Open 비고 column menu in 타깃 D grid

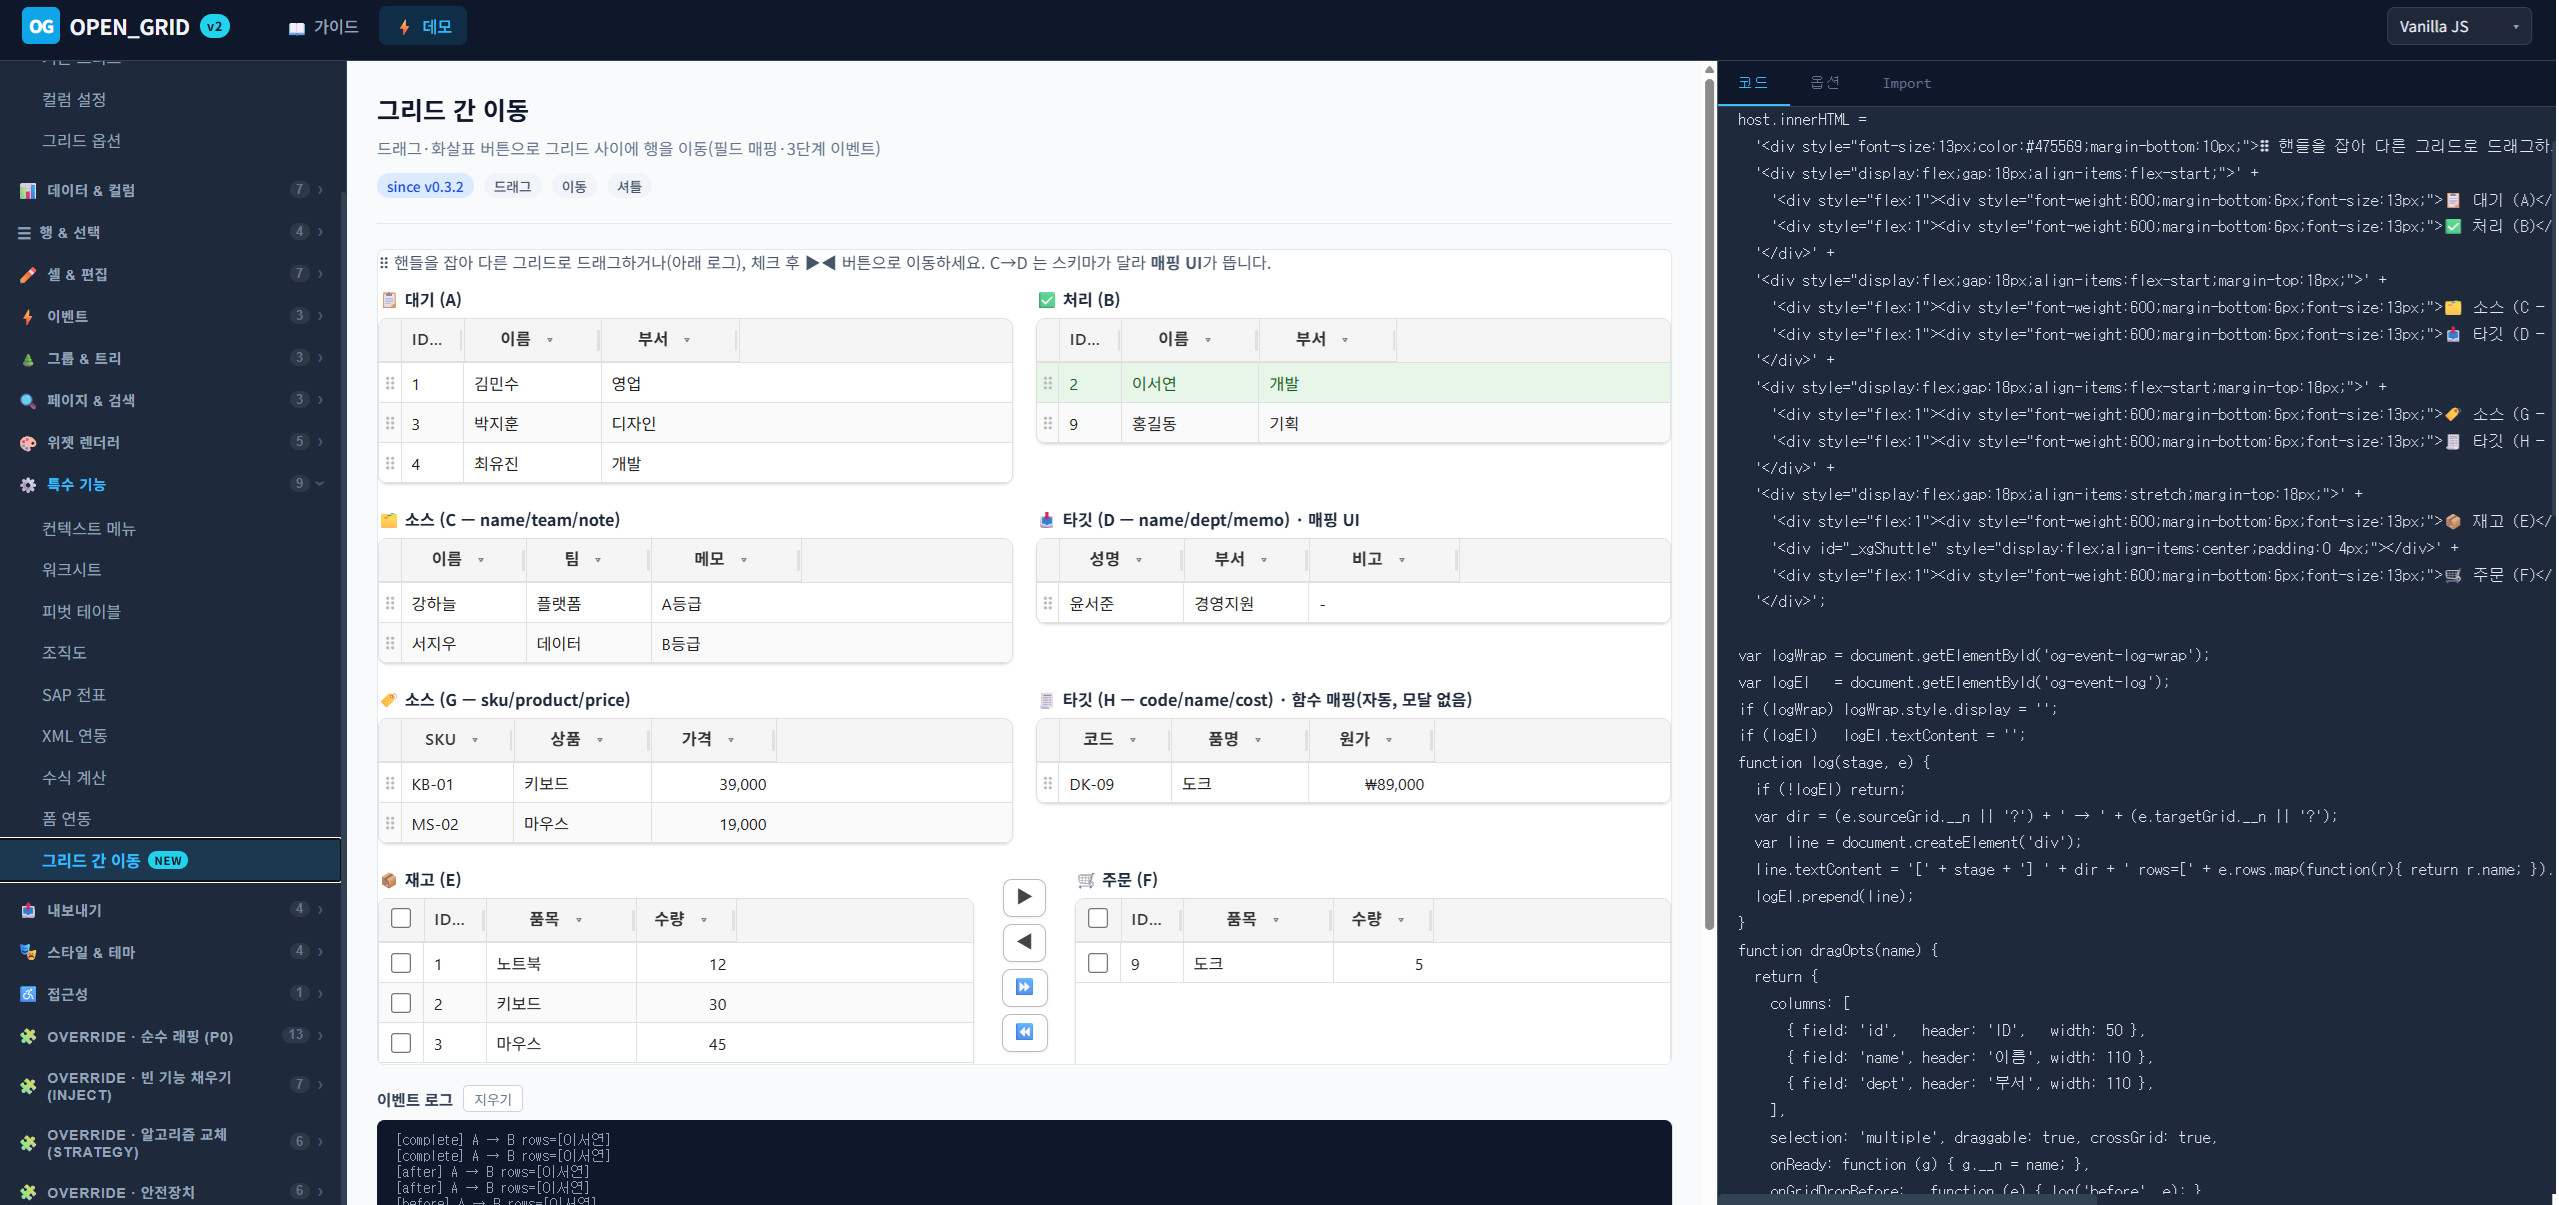pyautogui.click(x=1402, y=560)
